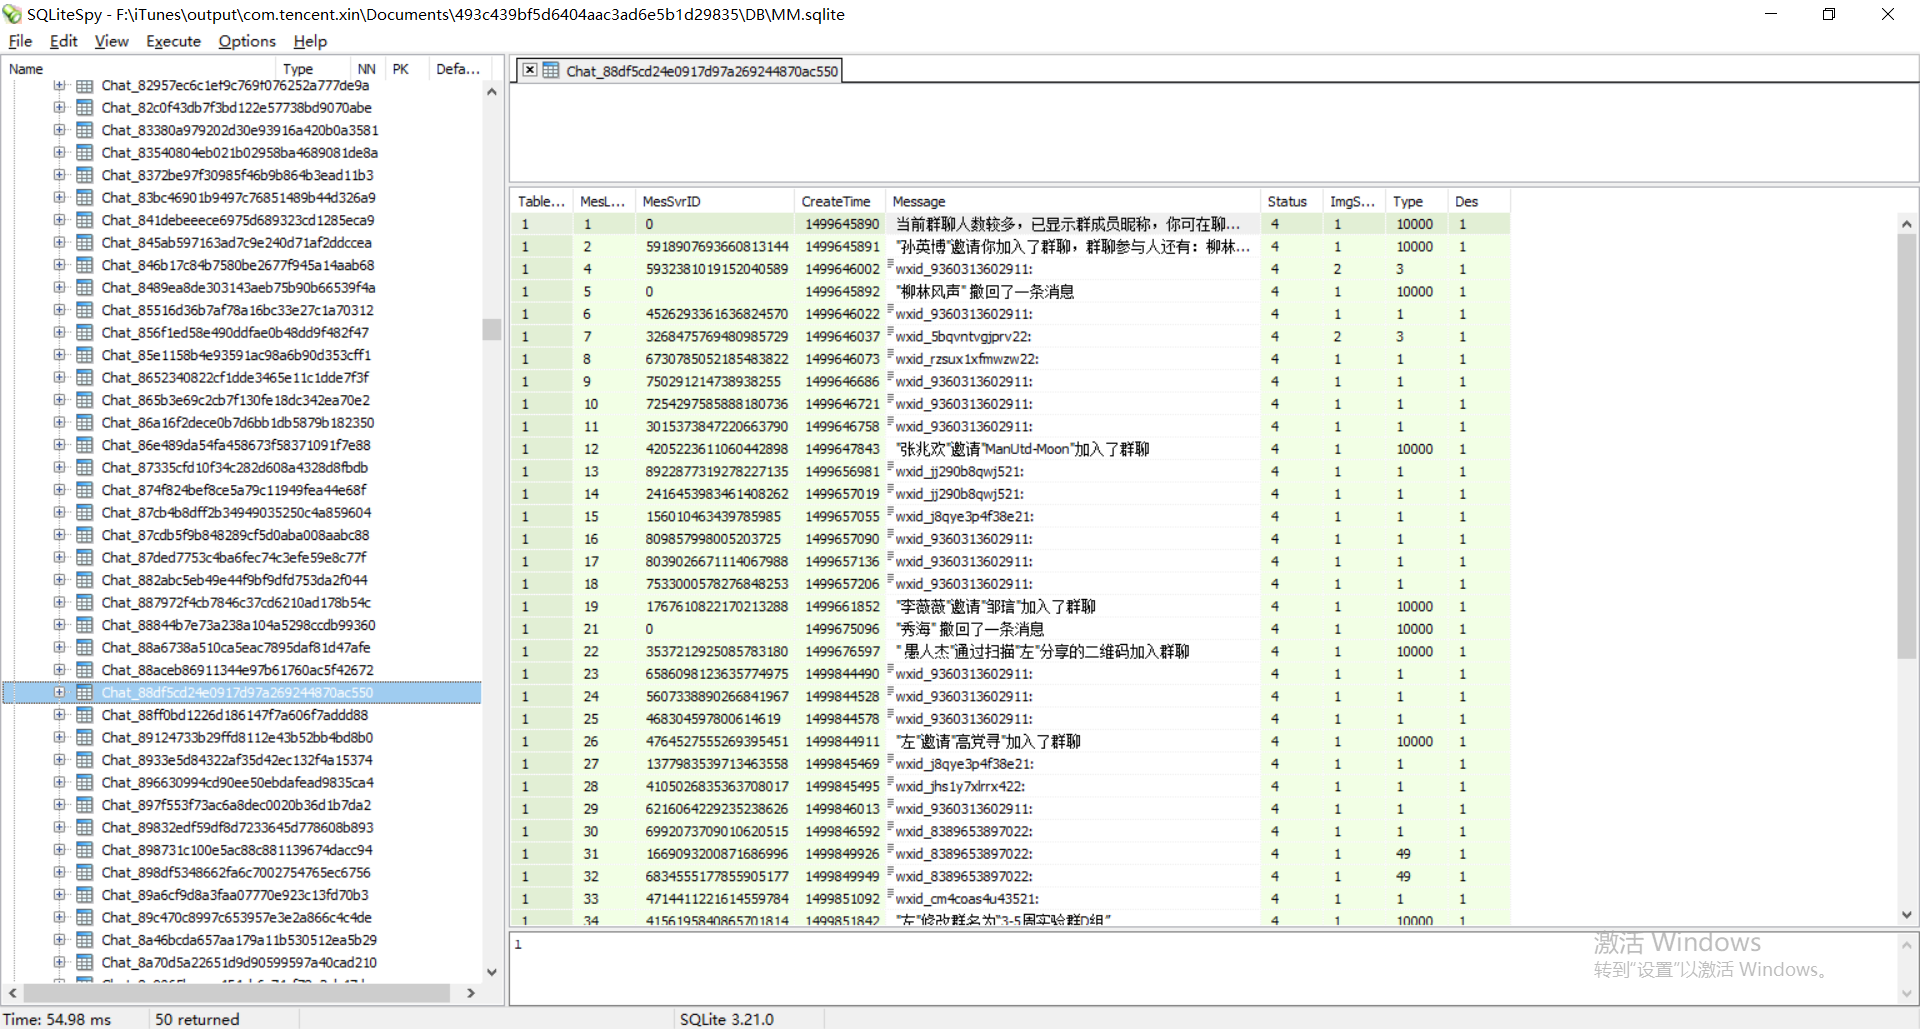Open the Options menu
Screen dimensions: 1920x1029
[x=247, y=41]
